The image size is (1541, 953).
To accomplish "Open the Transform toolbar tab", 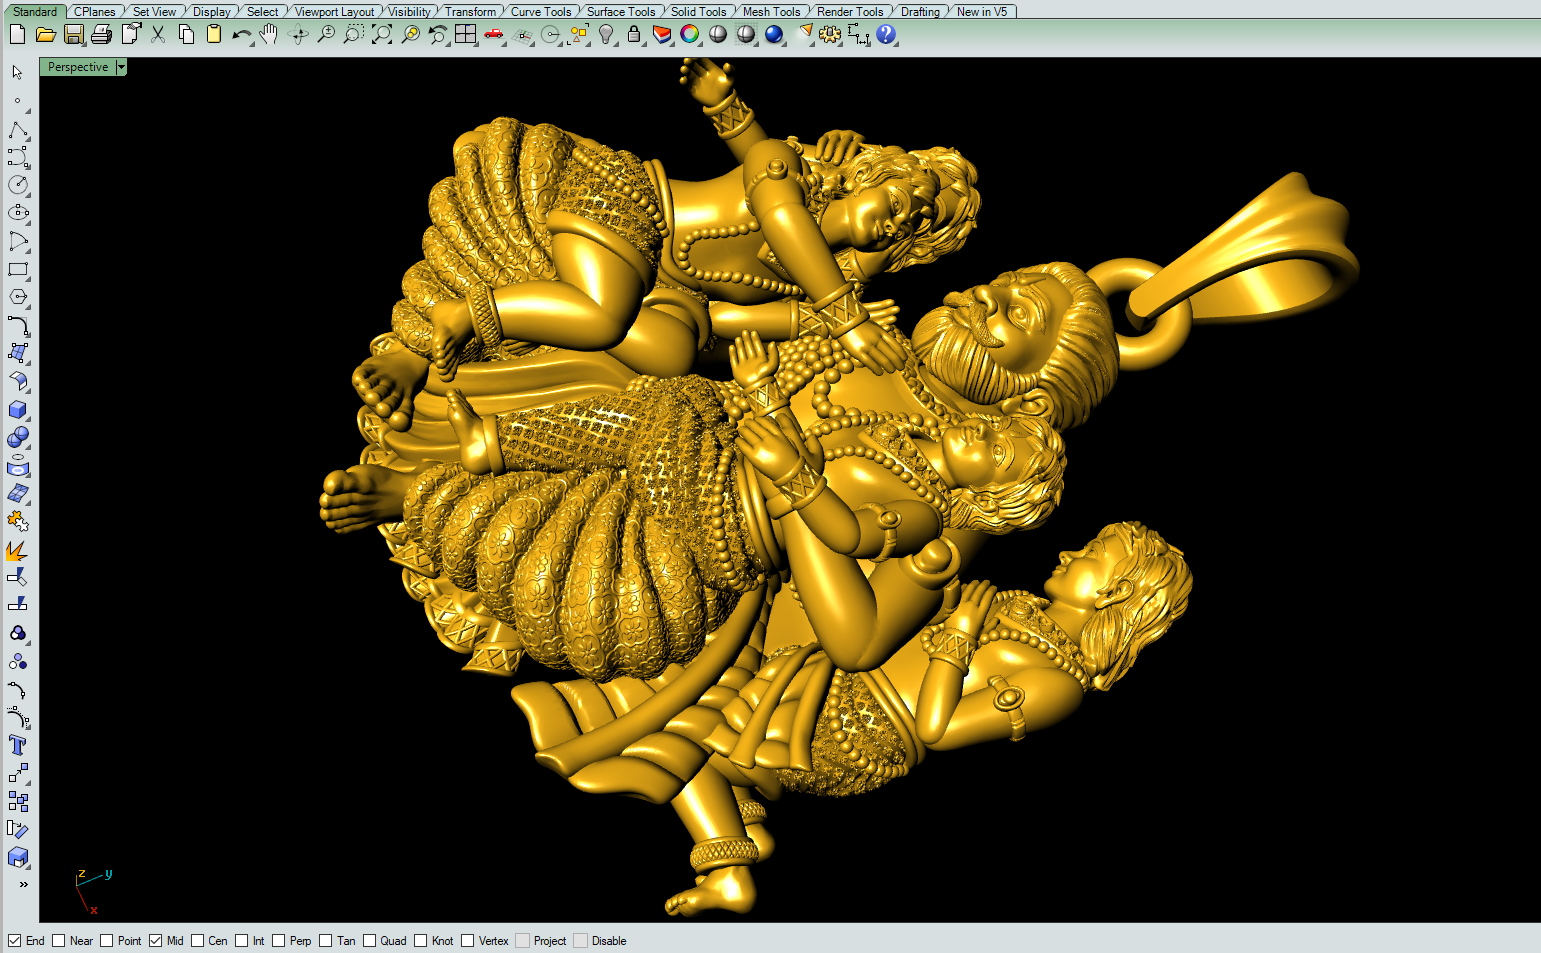I will click(x=471, y=12).
